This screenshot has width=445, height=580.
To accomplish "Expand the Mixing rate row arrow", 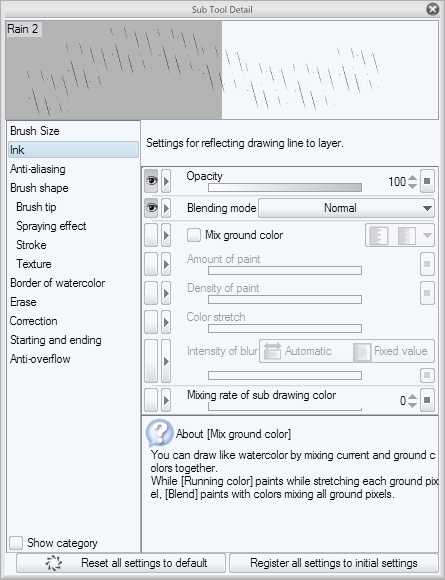I will click(x=166, y=400).
